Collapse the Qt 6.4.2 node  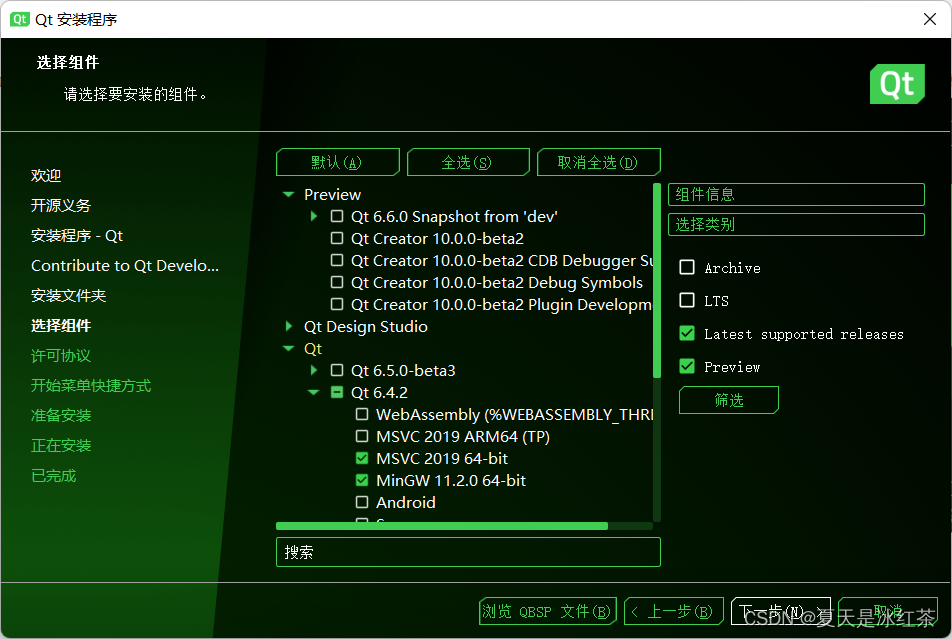pos(313,392)
